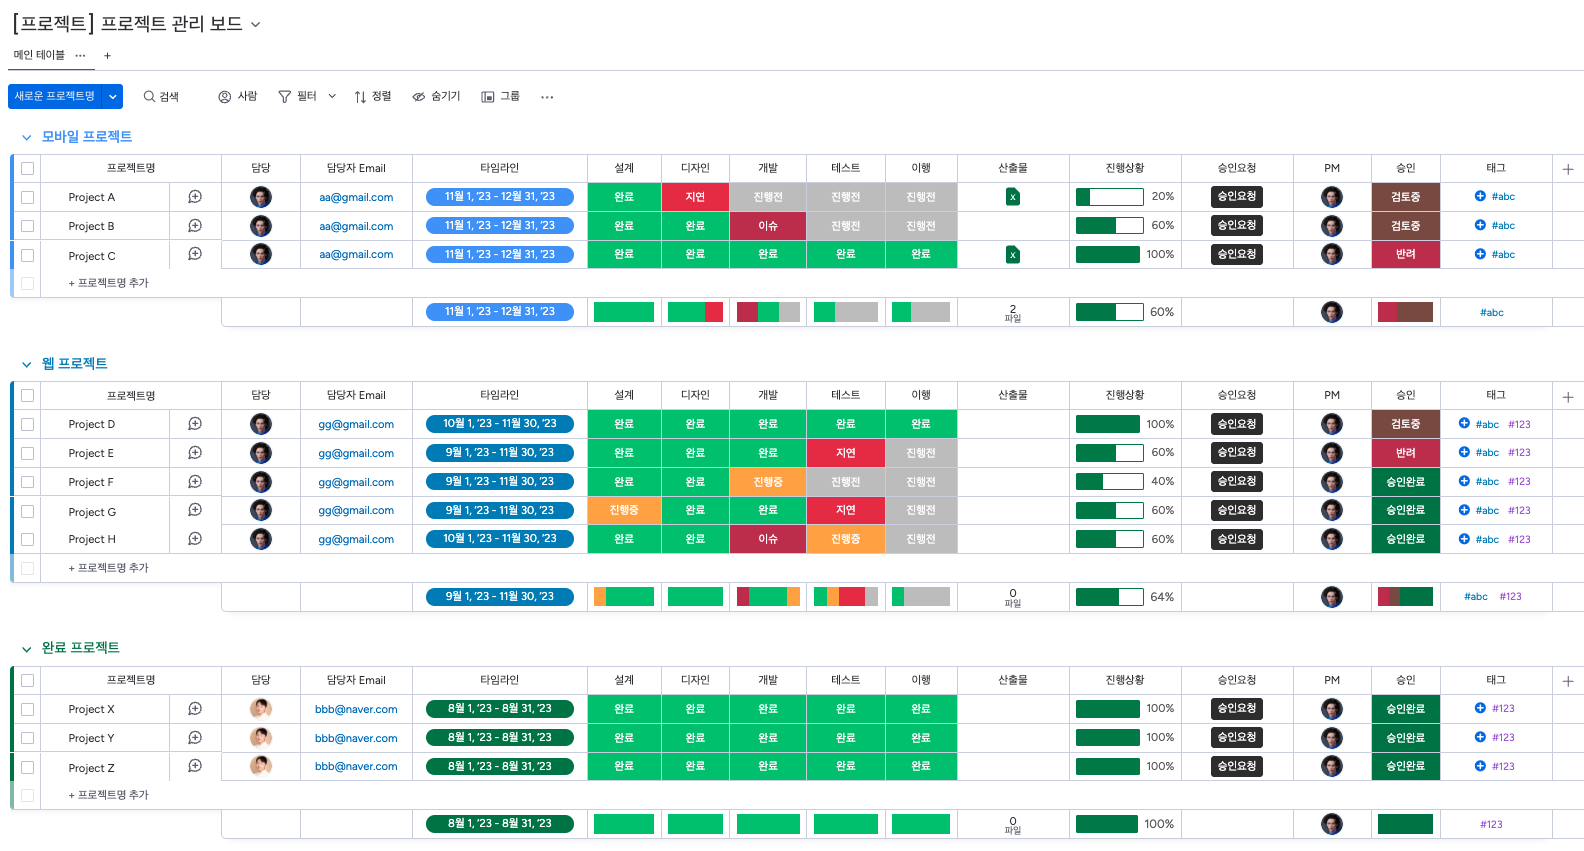Open aa@gmail.com email link for Project A

356,198
